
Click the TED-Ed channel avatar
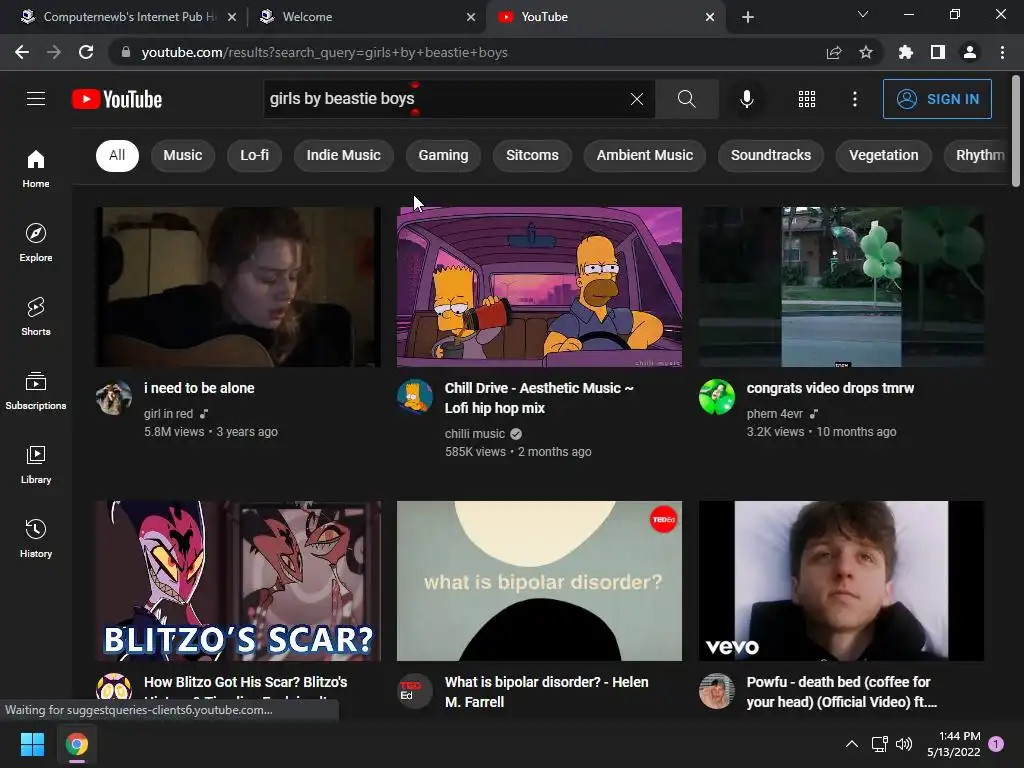click(415, 690)
